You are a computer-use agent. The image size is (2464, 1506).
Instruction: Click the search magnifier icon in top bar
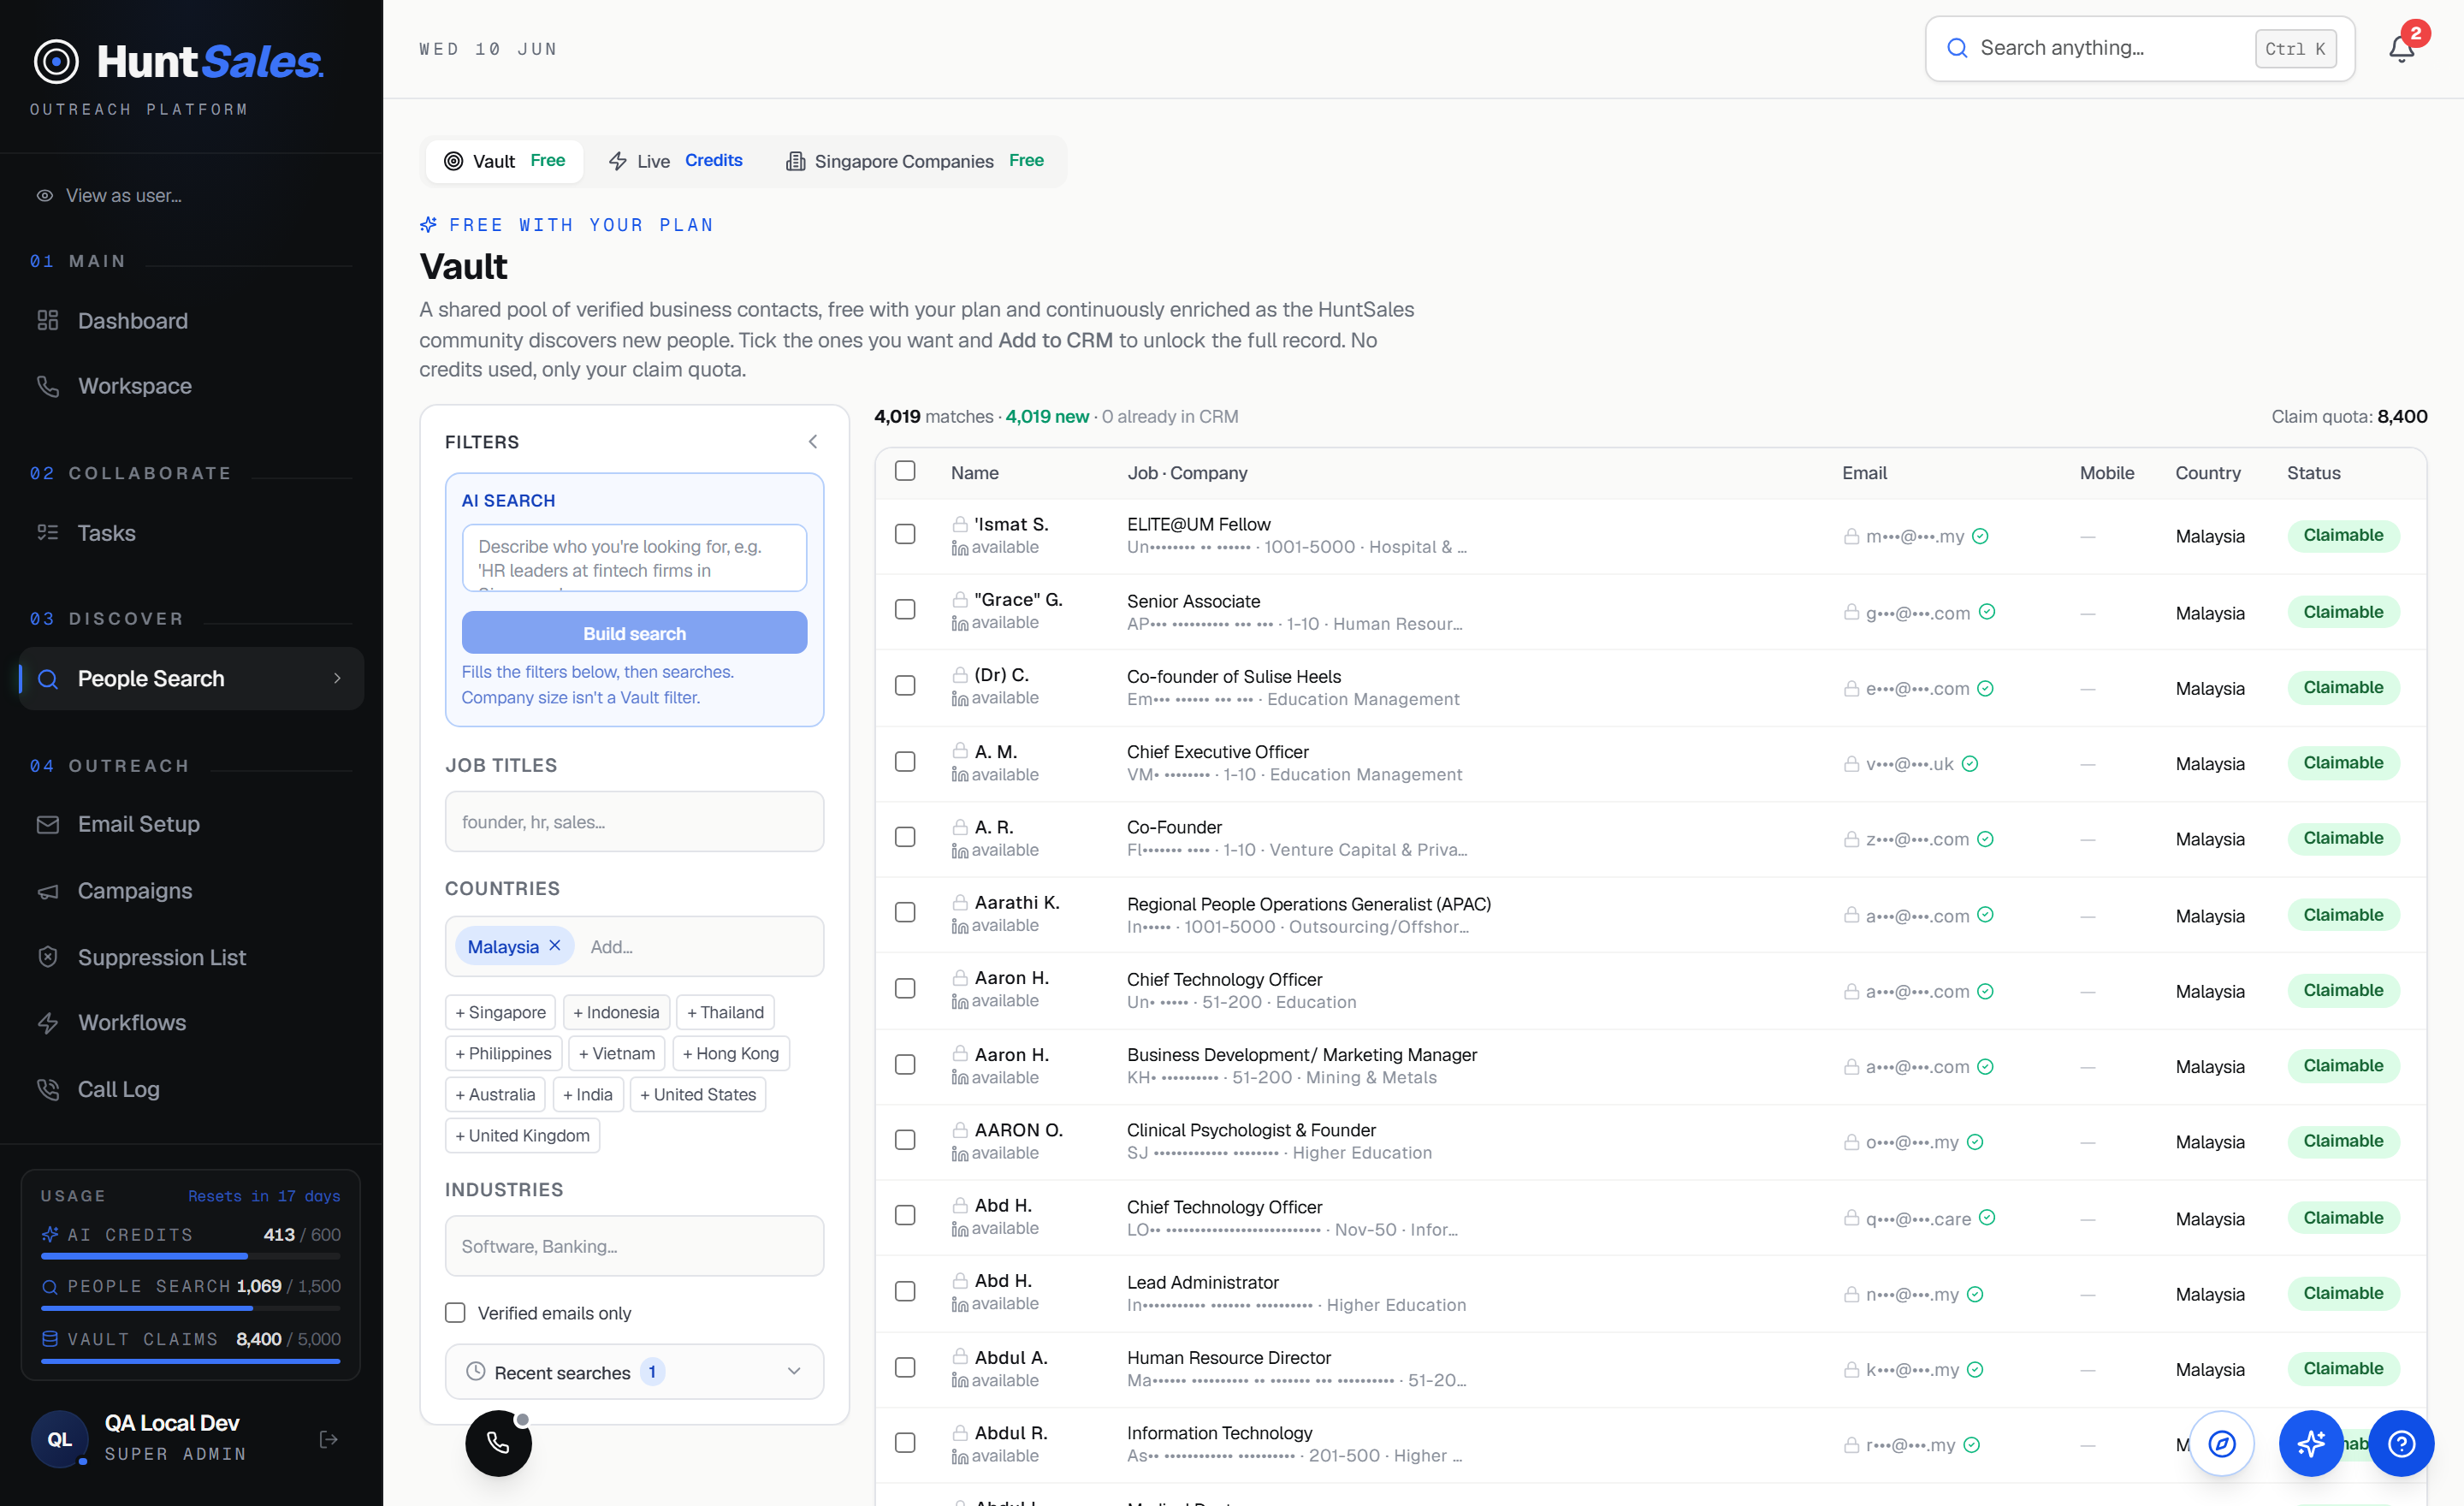click(x=1957, y=48)
